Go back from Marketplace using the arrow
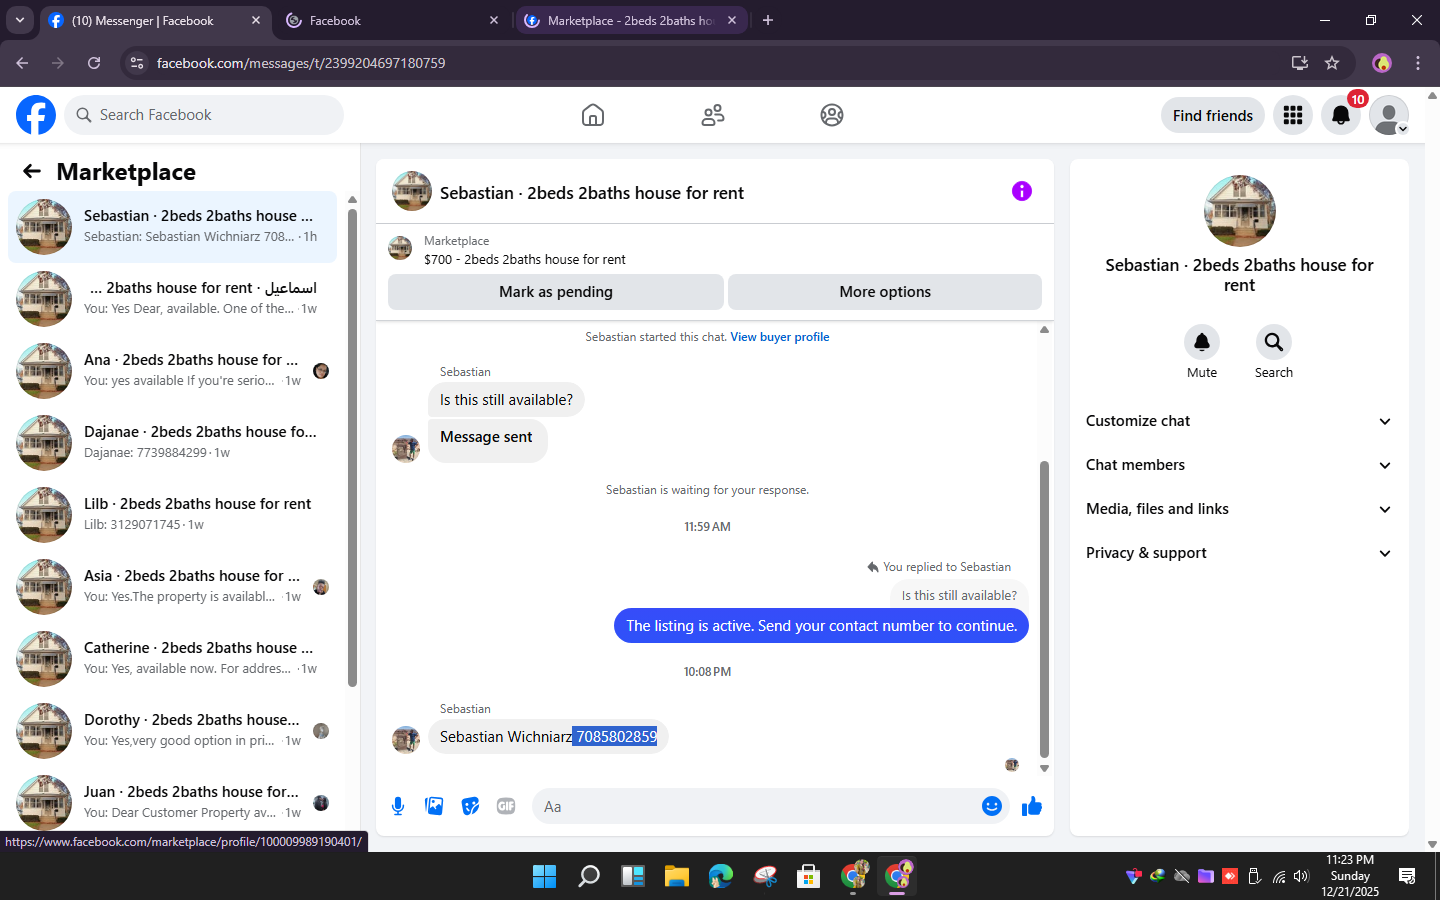The width and height of the screenshot is (1440, 900). [x=32, y=171]
